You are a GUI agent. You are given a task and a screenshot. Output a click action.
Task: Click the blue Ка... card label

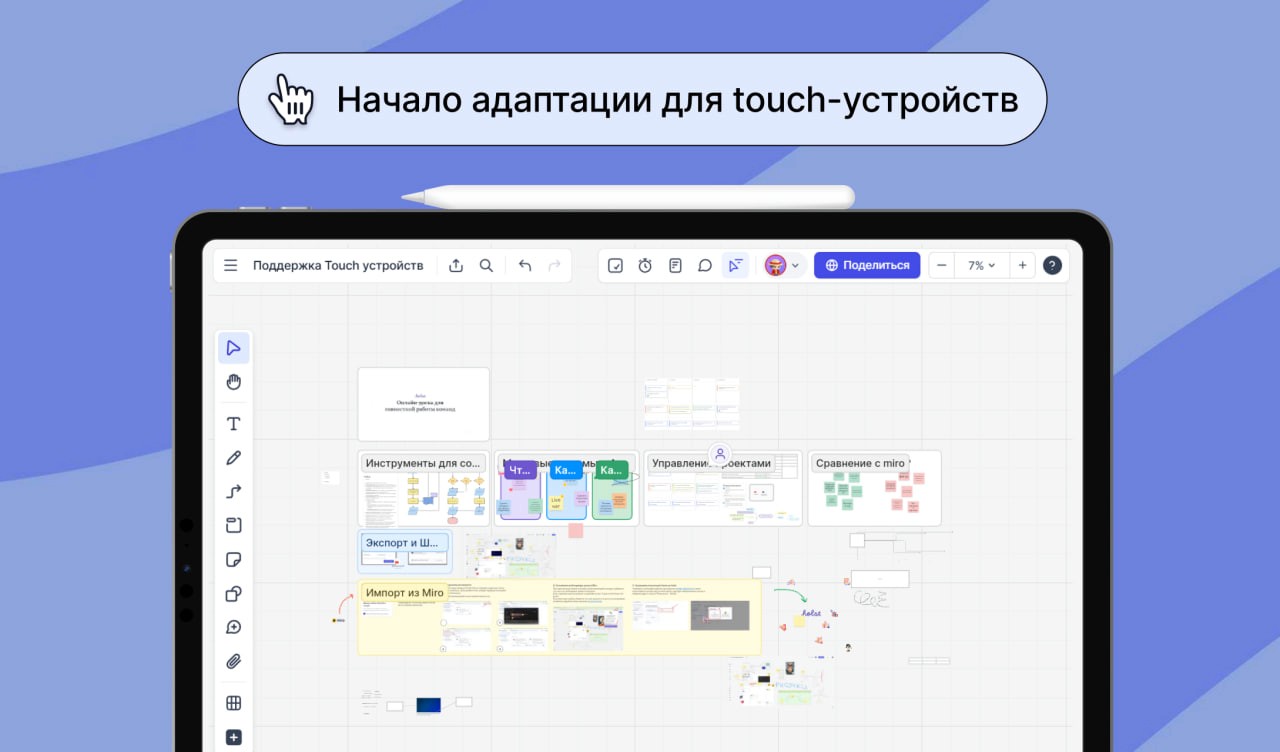pos(566,470)
